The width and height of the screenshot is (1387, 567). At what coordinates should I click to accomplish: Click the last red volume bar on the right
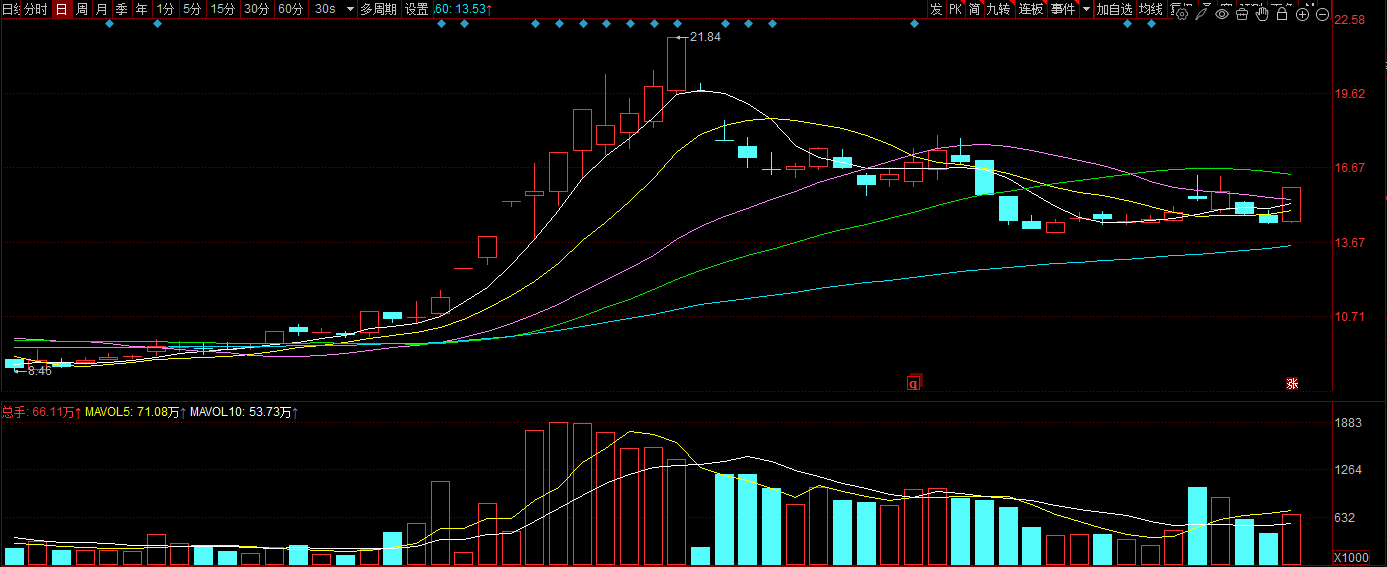1291,540
